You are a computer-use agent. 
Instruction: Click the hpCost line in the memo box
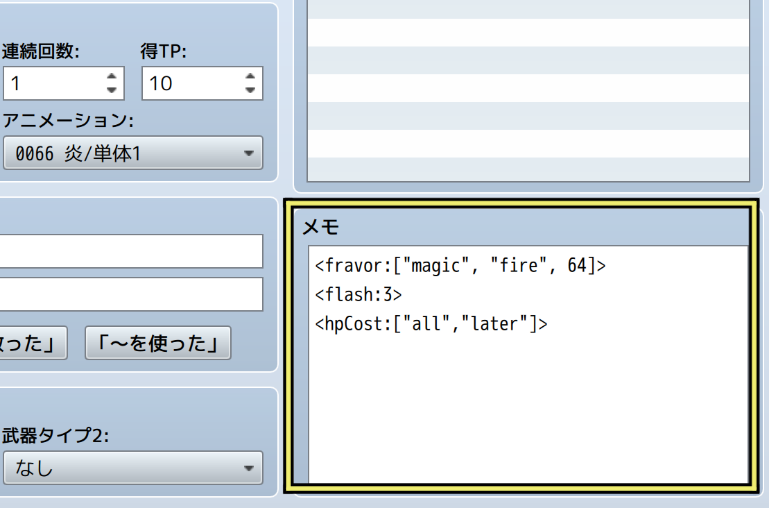pos(431,324)
